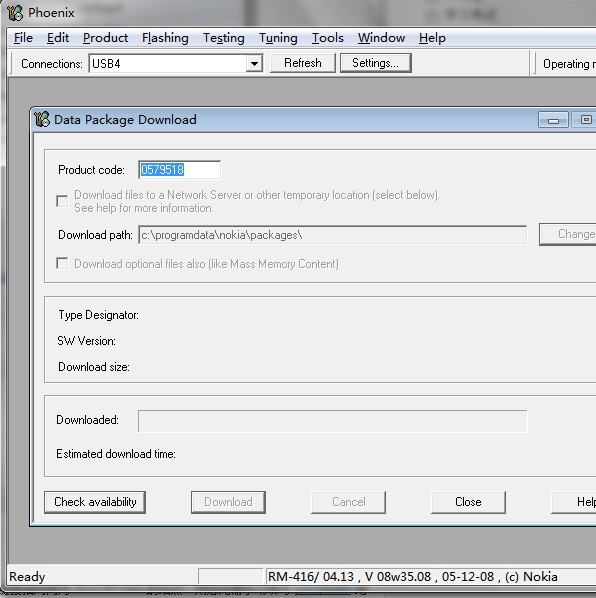Click the Download path field
This screenshot has height=598, width=596.
(x=333, y=235)
